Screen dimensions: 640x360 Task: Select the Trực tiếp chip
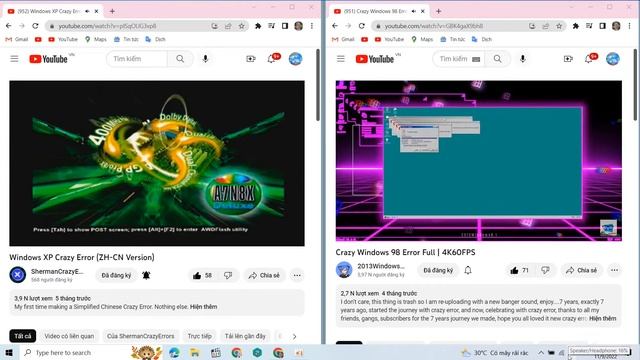point(200,336)
